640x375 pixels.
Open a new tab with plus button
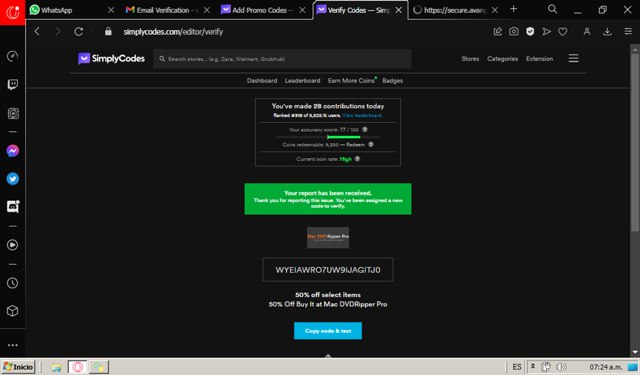513,9
